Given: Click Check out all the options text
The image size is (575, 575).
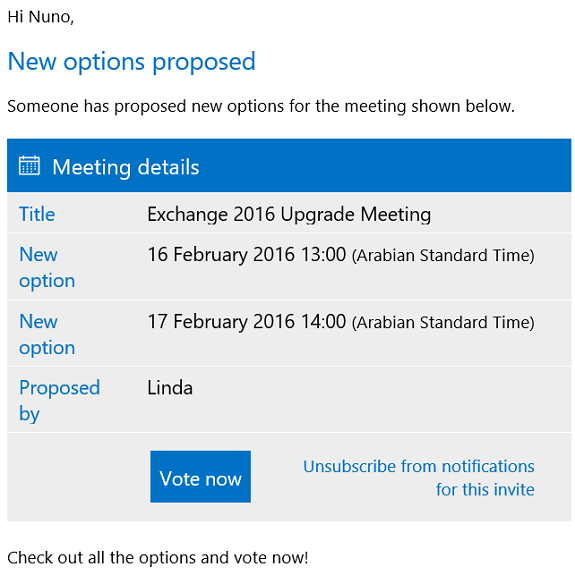Looking at the screenshot, I should [x=158, y=558].
